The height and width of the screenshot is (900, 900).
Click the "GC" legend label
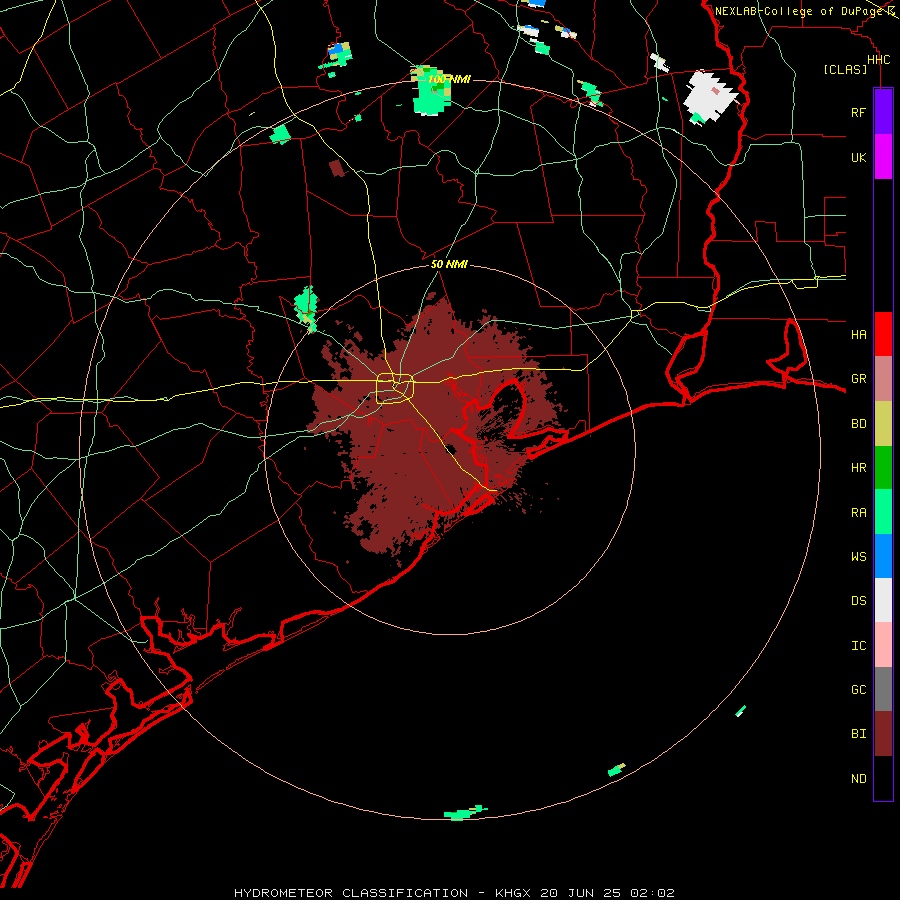tap(858, 689)
